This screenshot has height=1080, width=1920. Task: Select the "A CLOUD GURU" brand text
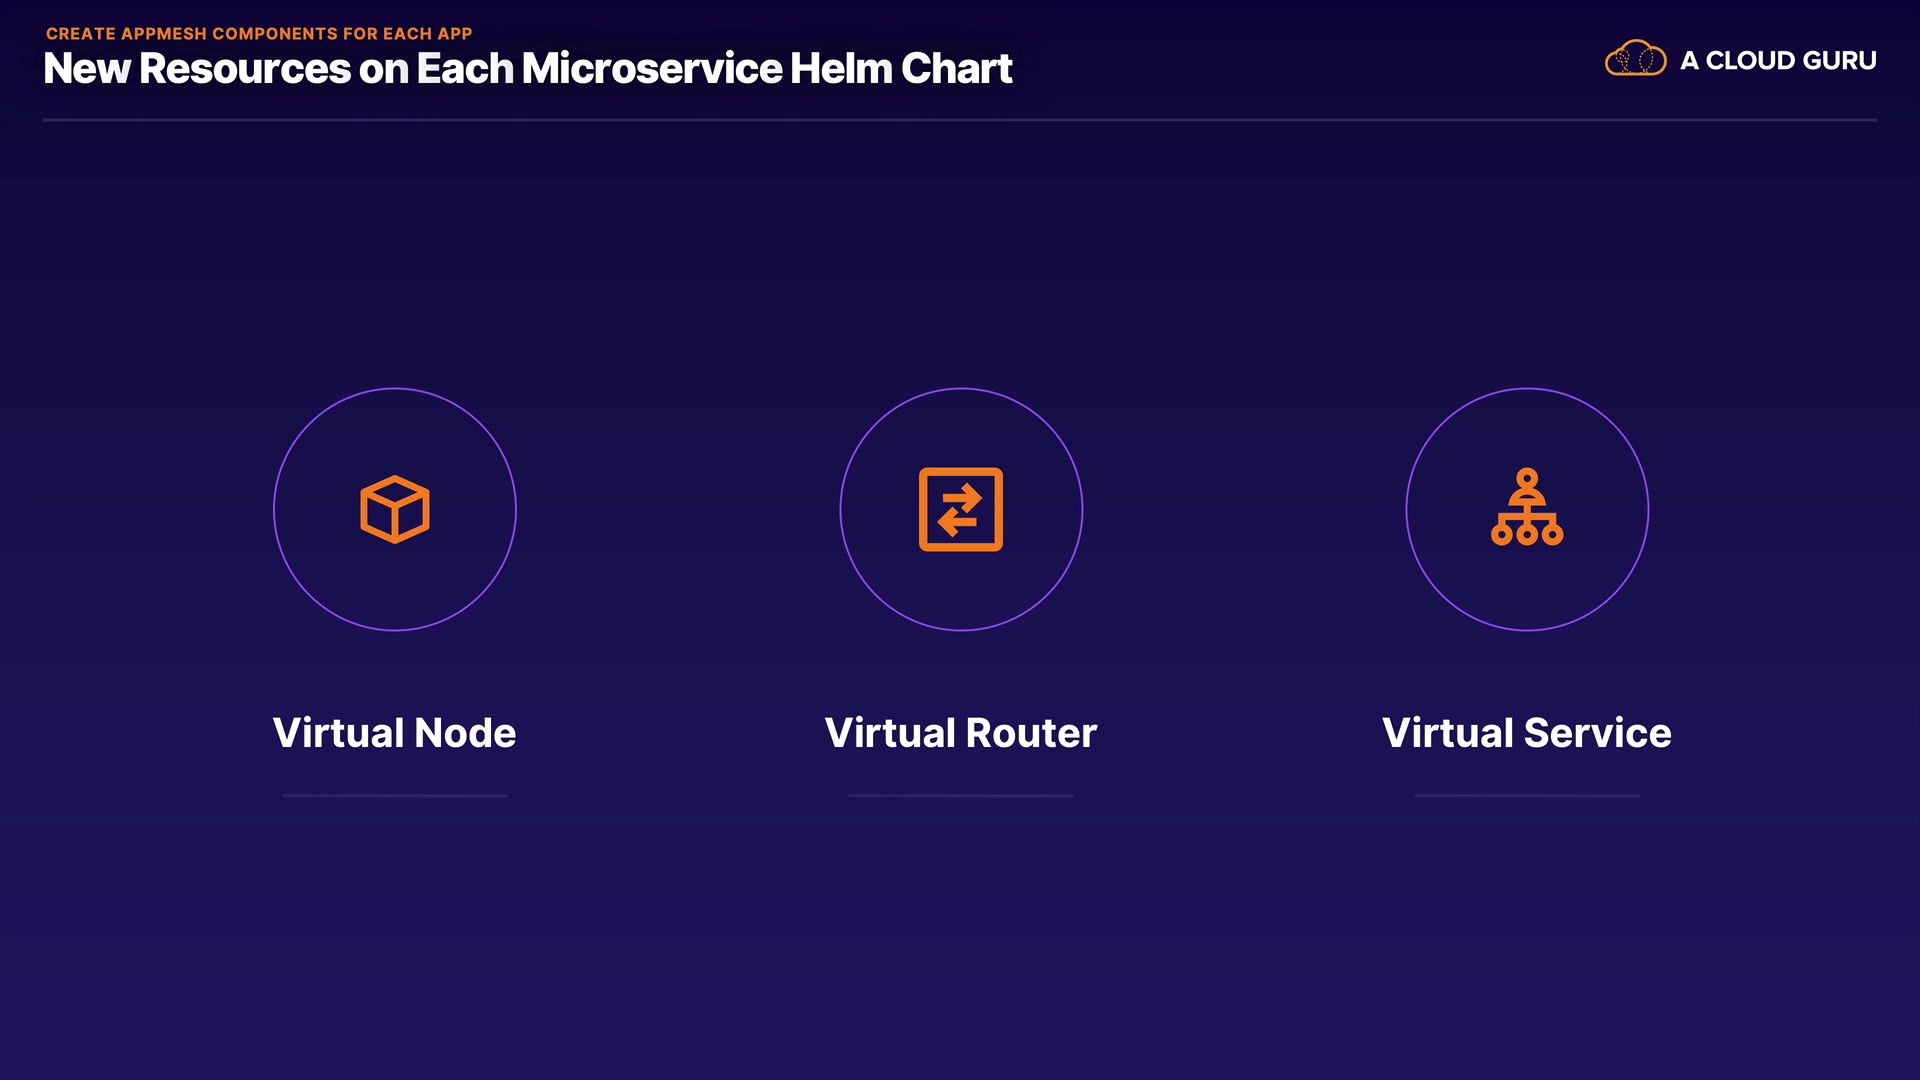[1777, 61]
